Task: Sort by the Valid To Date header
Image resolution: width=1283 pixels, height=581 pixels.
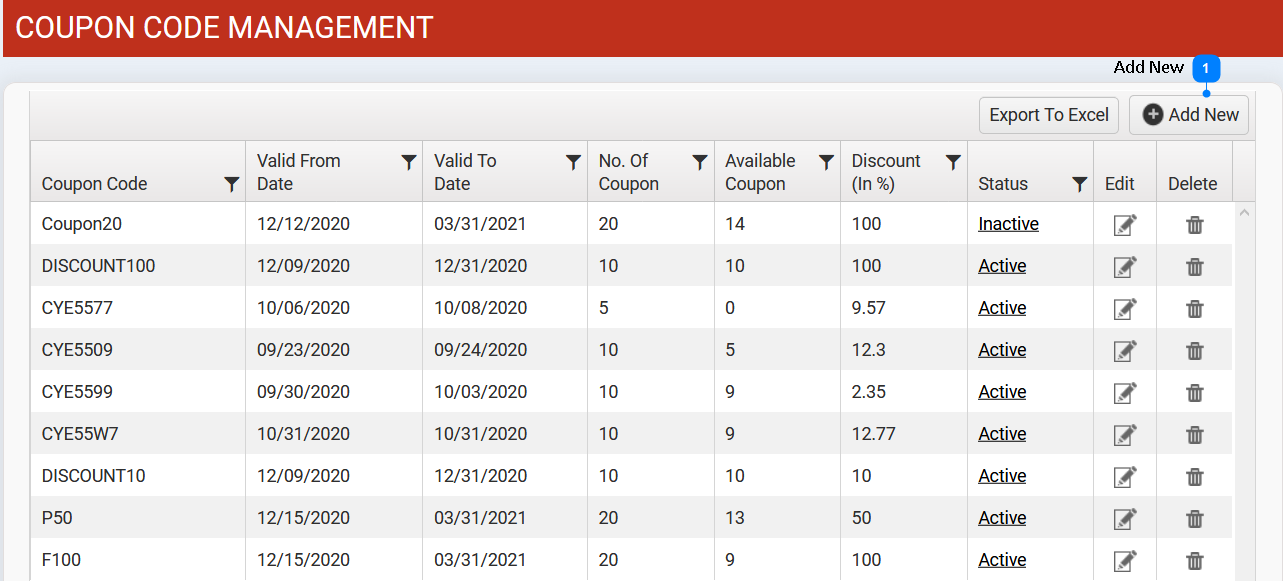Action: (x=465, y=172)
